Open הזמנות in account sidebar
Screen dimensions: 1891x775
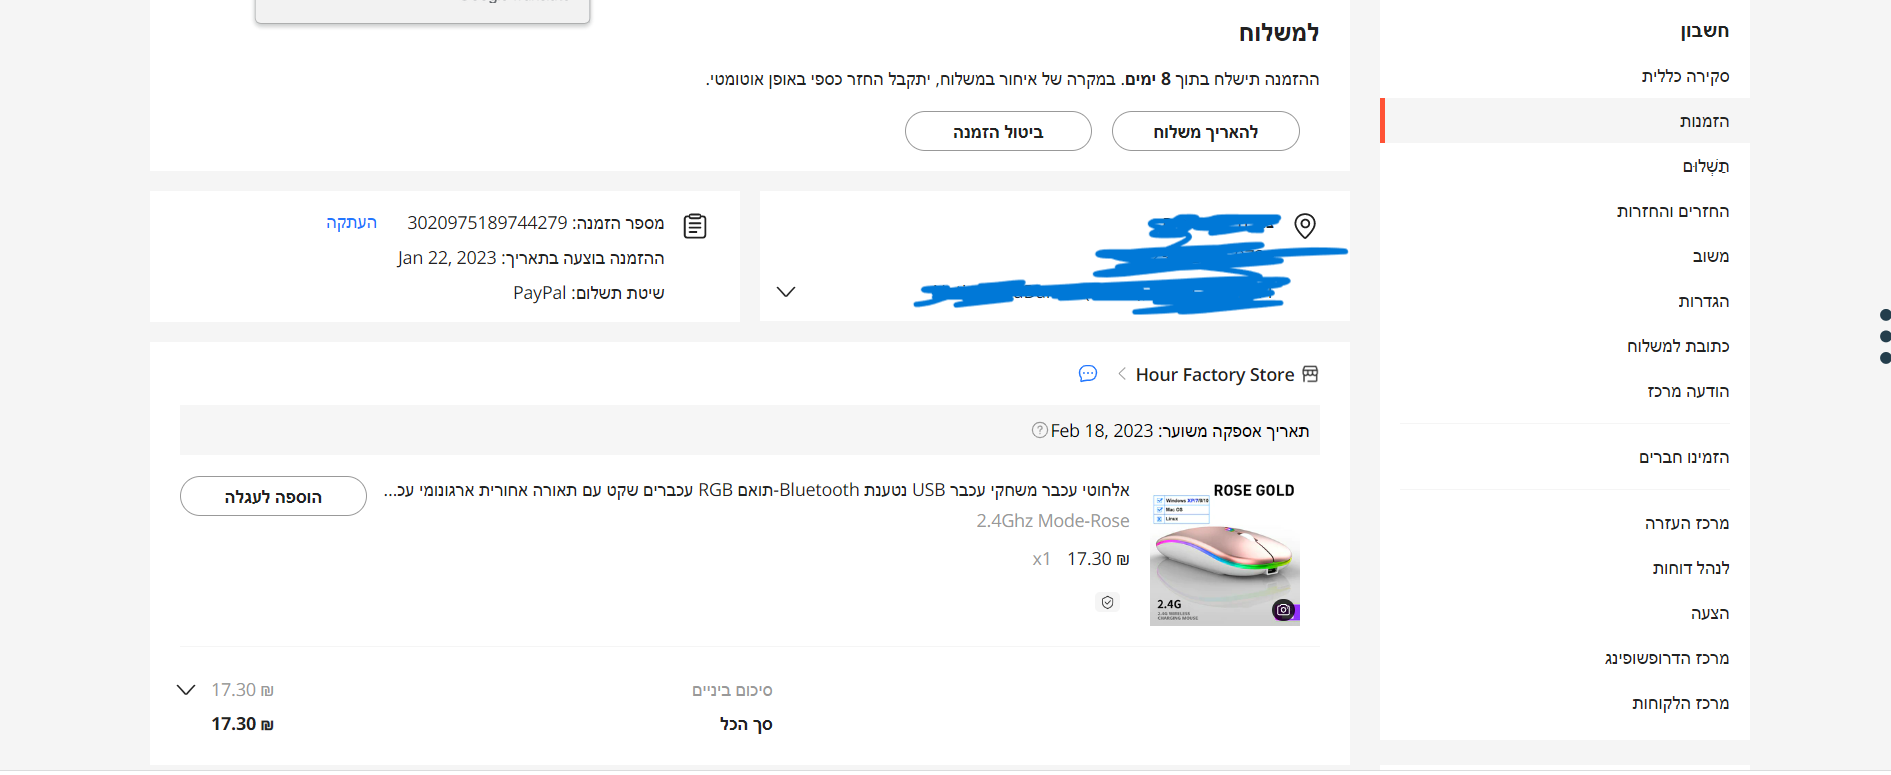tap(1704, 121)
